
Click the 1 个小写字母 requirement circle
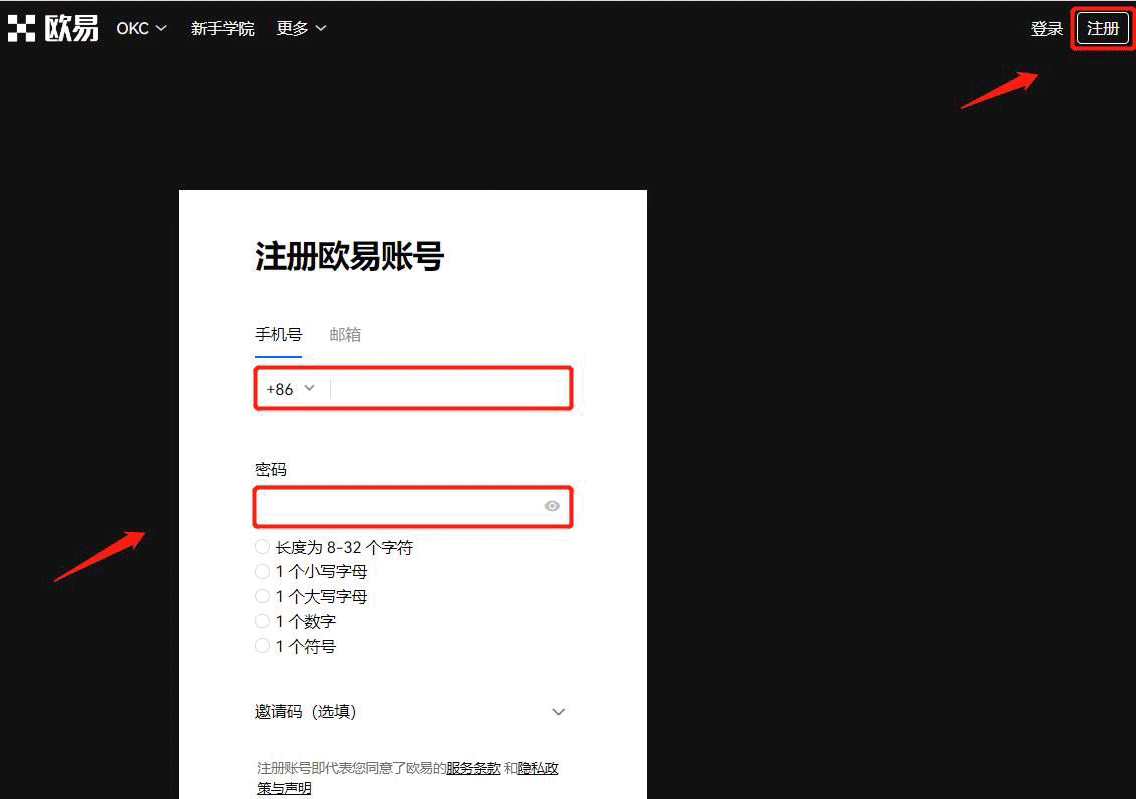click(261, 571)
